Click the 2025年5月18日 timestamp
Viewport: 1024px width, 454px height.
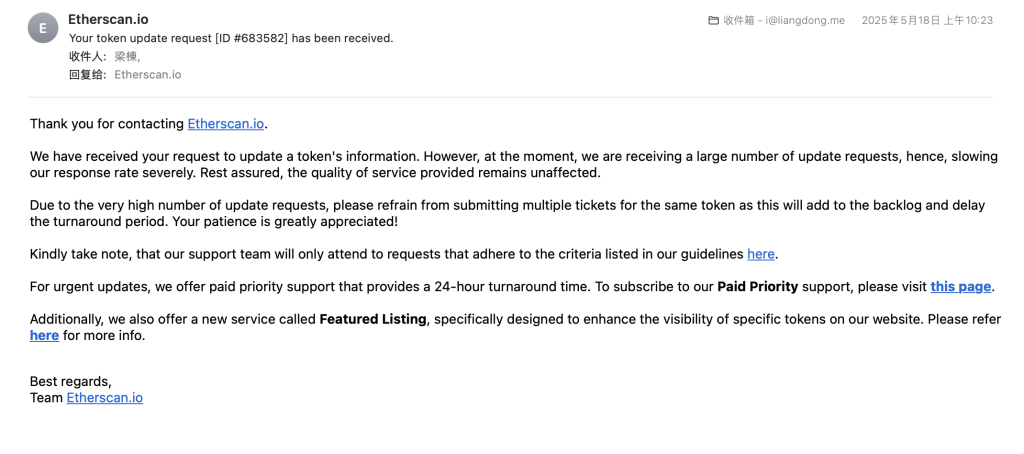pos(927,20)
